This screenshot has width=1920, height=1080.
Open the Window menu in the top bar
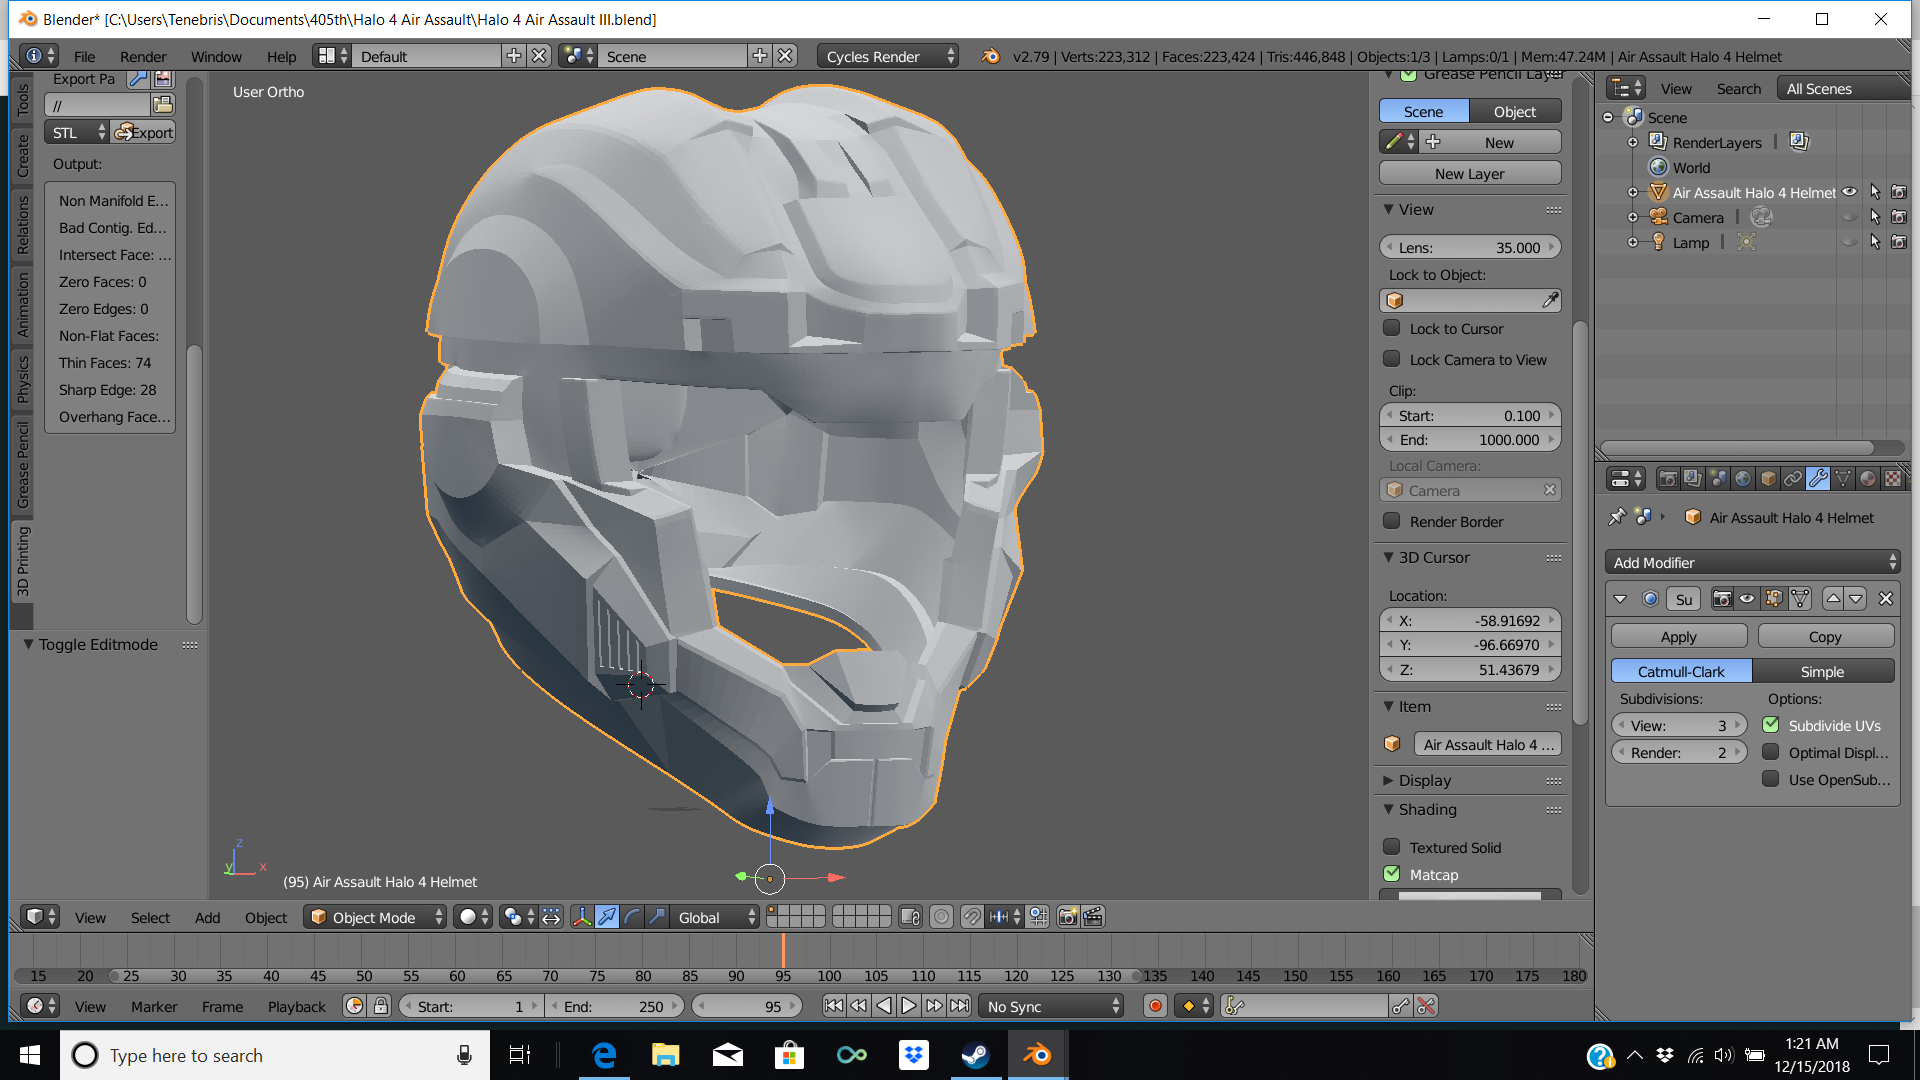click(216, 56)
